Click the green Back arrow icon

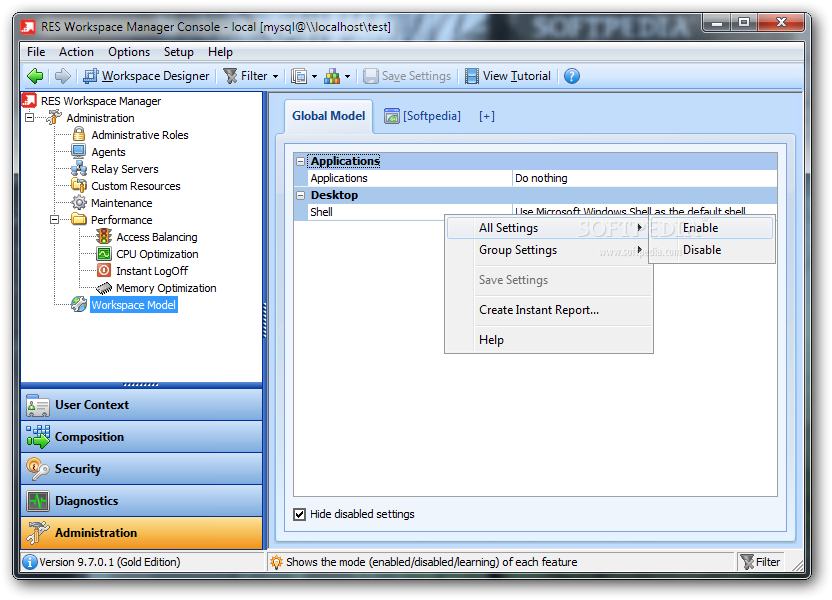coord(36,76)
